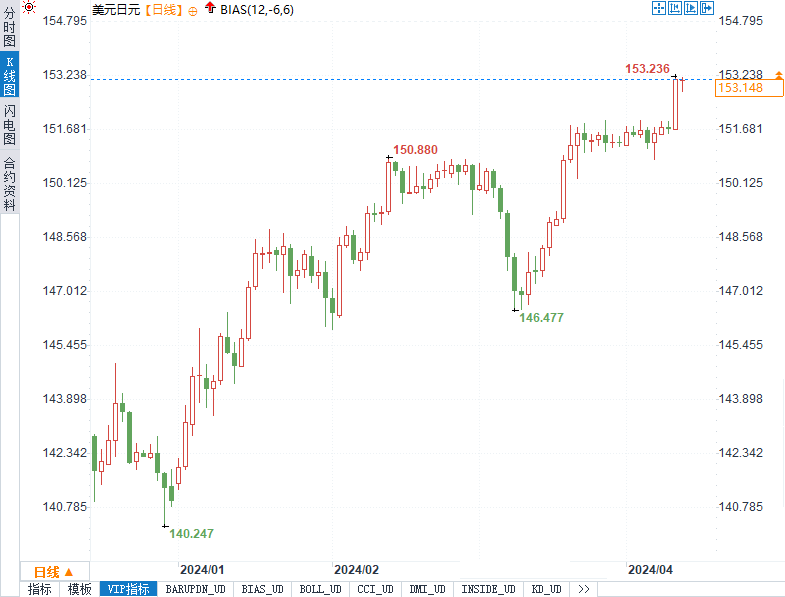Click the orange double-arrow on price axis
This screenshot has height=597, width=785.
coord(777,75)
